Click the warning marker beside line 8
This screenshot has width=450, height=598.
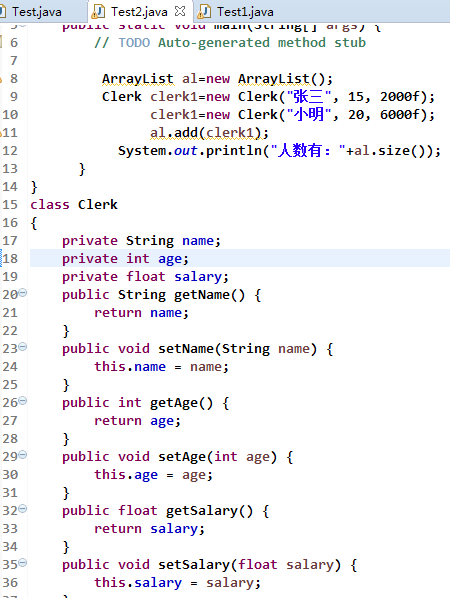[x=1, y=79]
